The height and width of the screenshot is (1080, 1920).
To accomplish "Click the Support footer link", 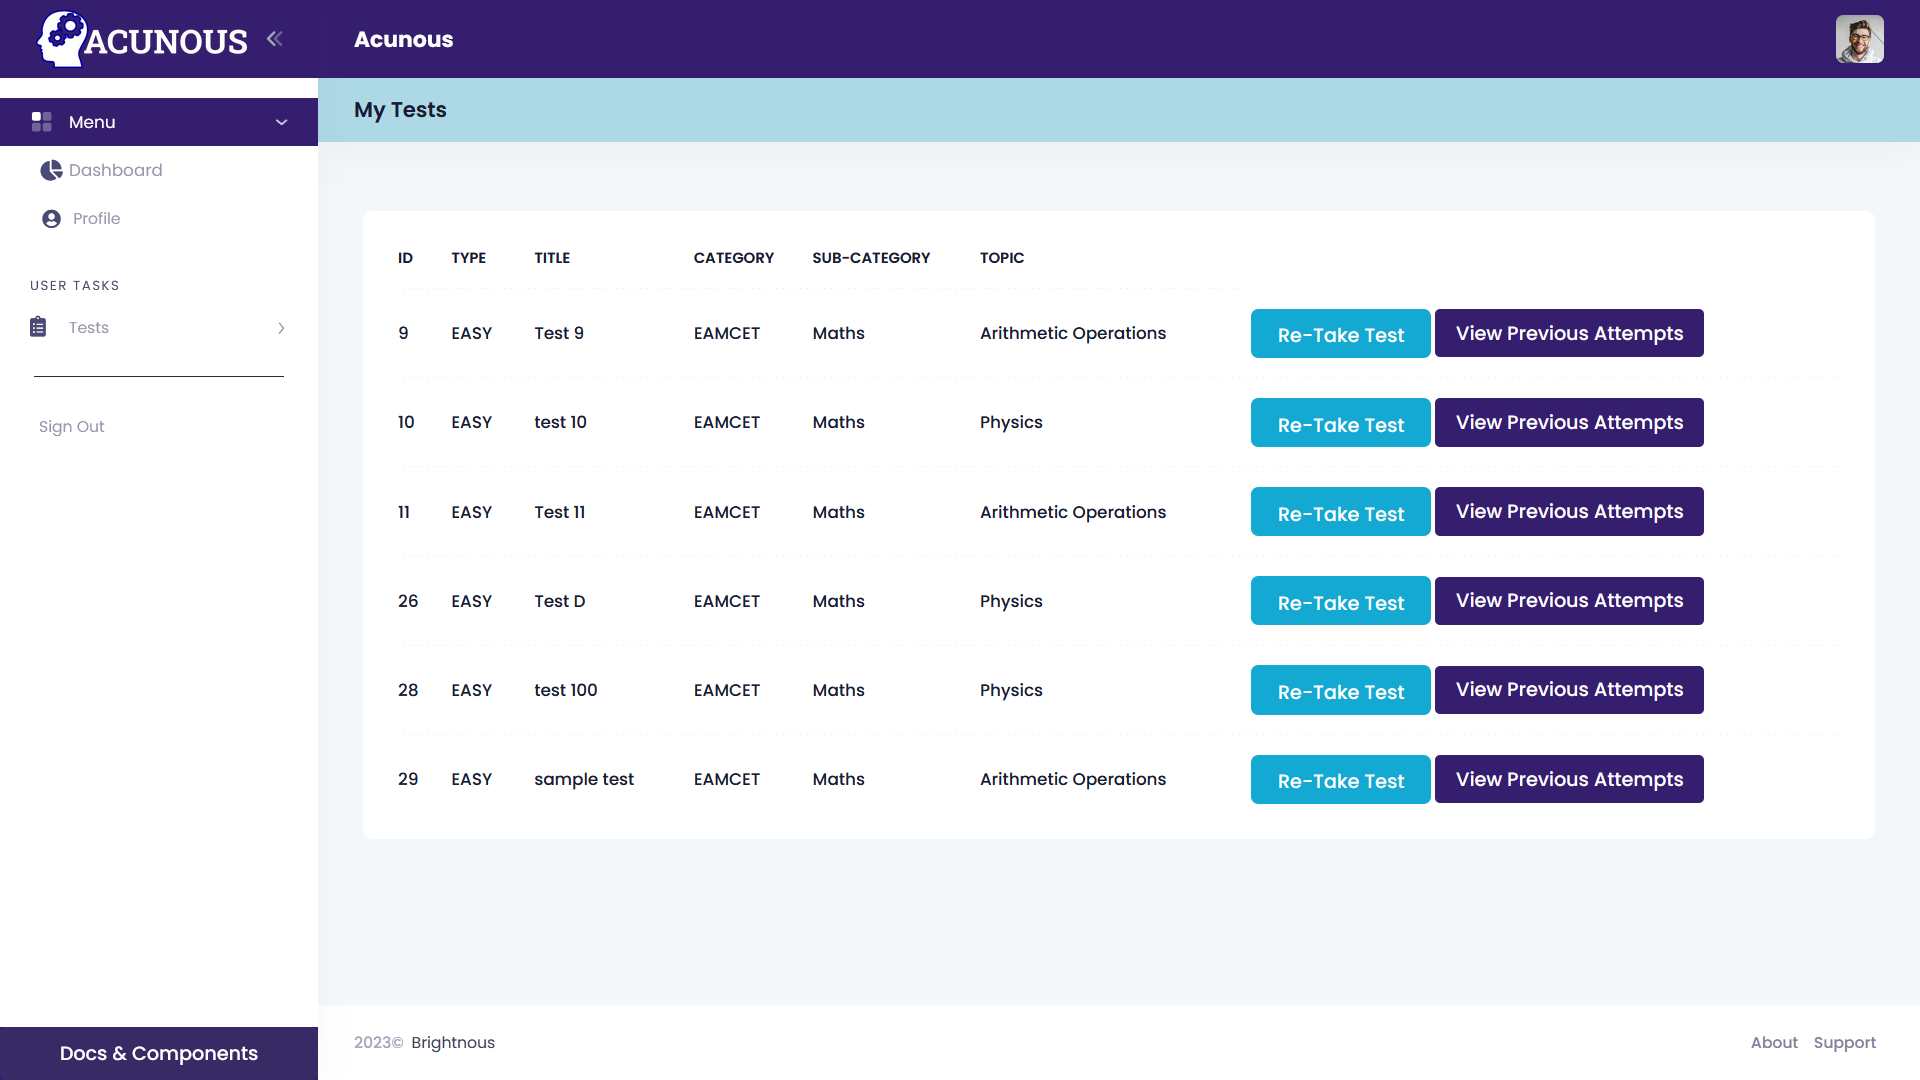I will coord(1844,1042).
